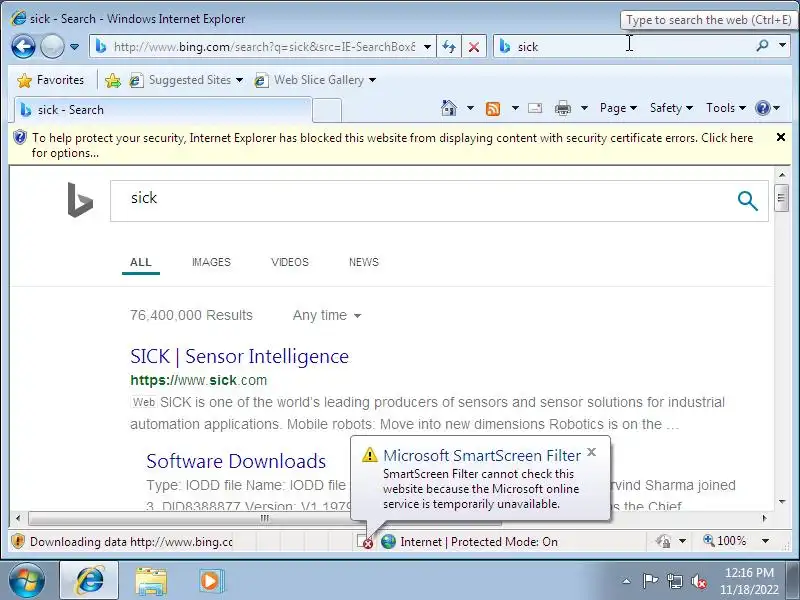Image resolution: width=800 pixels, height=600 pixels.
Task: Close the SmartScreen Filter notification balloon
Action: [x=591, y=452]
